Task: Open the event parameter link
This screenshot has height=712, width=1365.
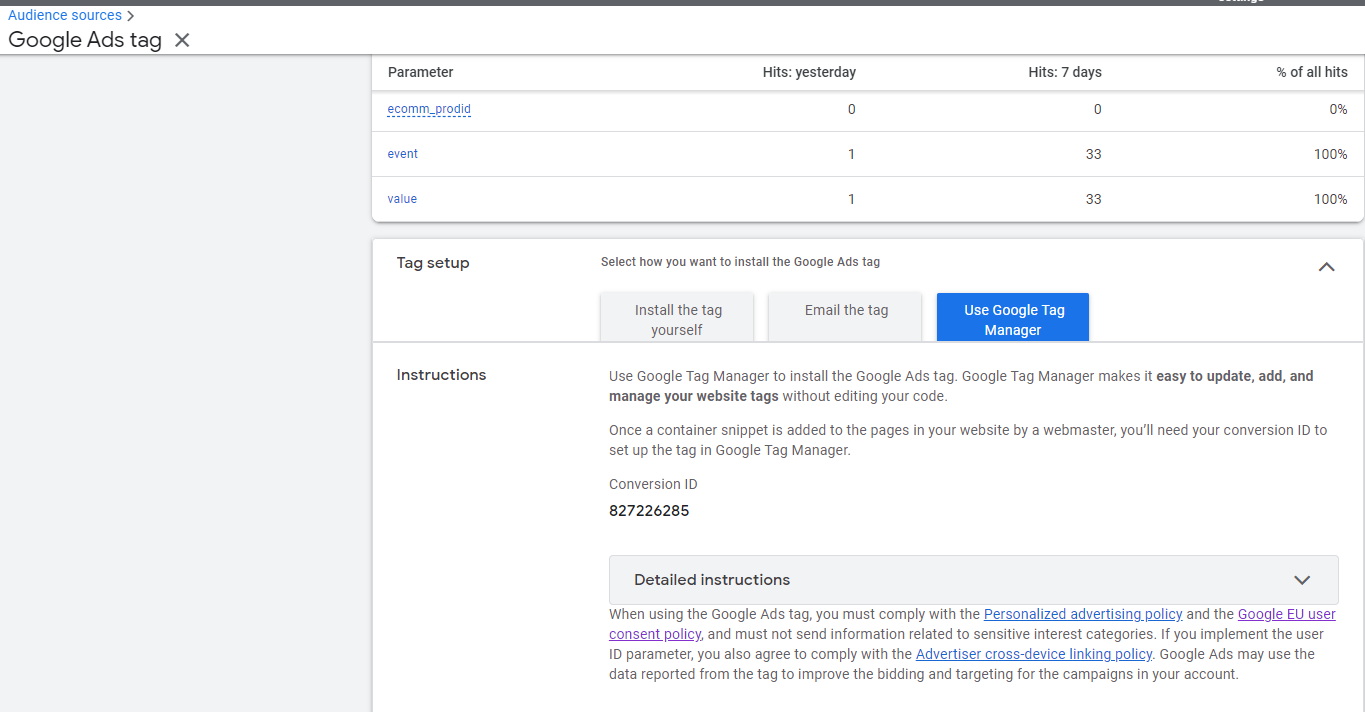Action: (x=403, y=154)
